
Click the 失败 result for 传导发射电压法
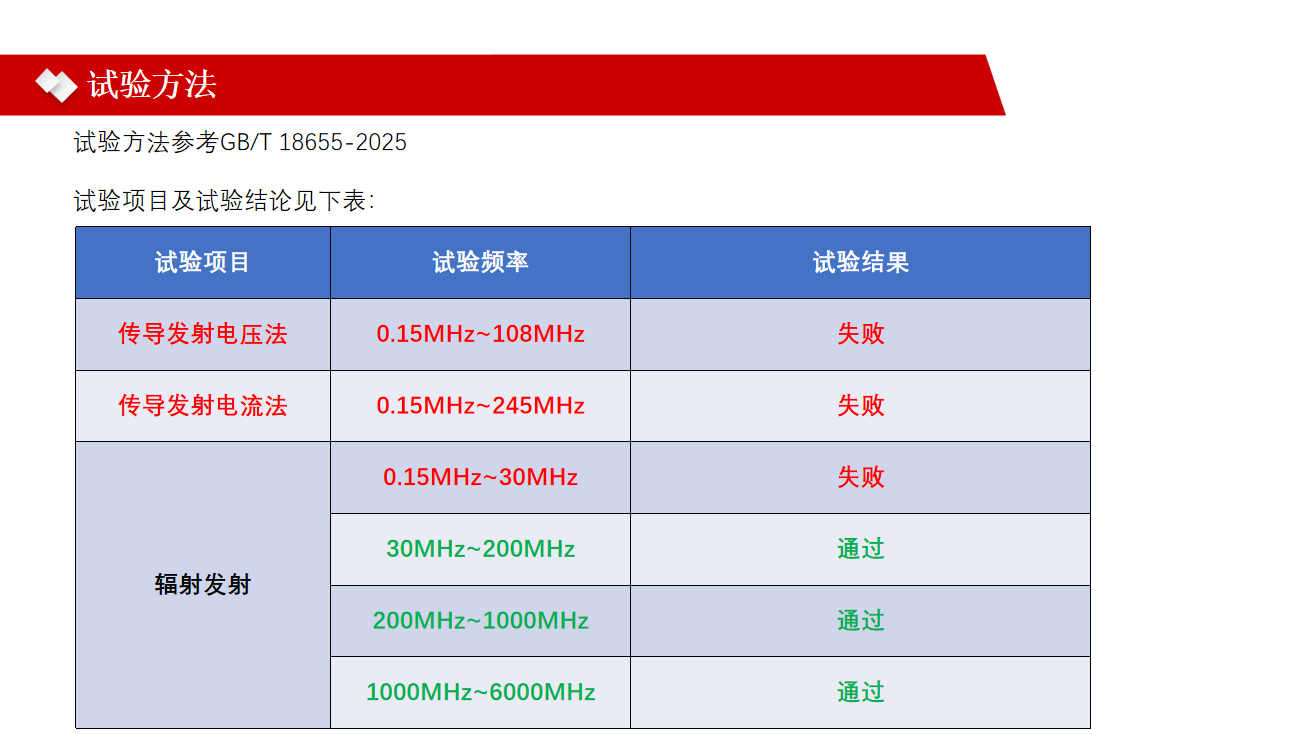point(860,334)
